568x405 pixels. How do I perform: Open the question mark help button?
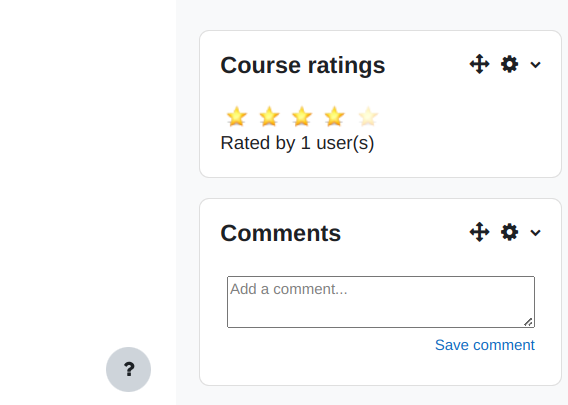128,369
